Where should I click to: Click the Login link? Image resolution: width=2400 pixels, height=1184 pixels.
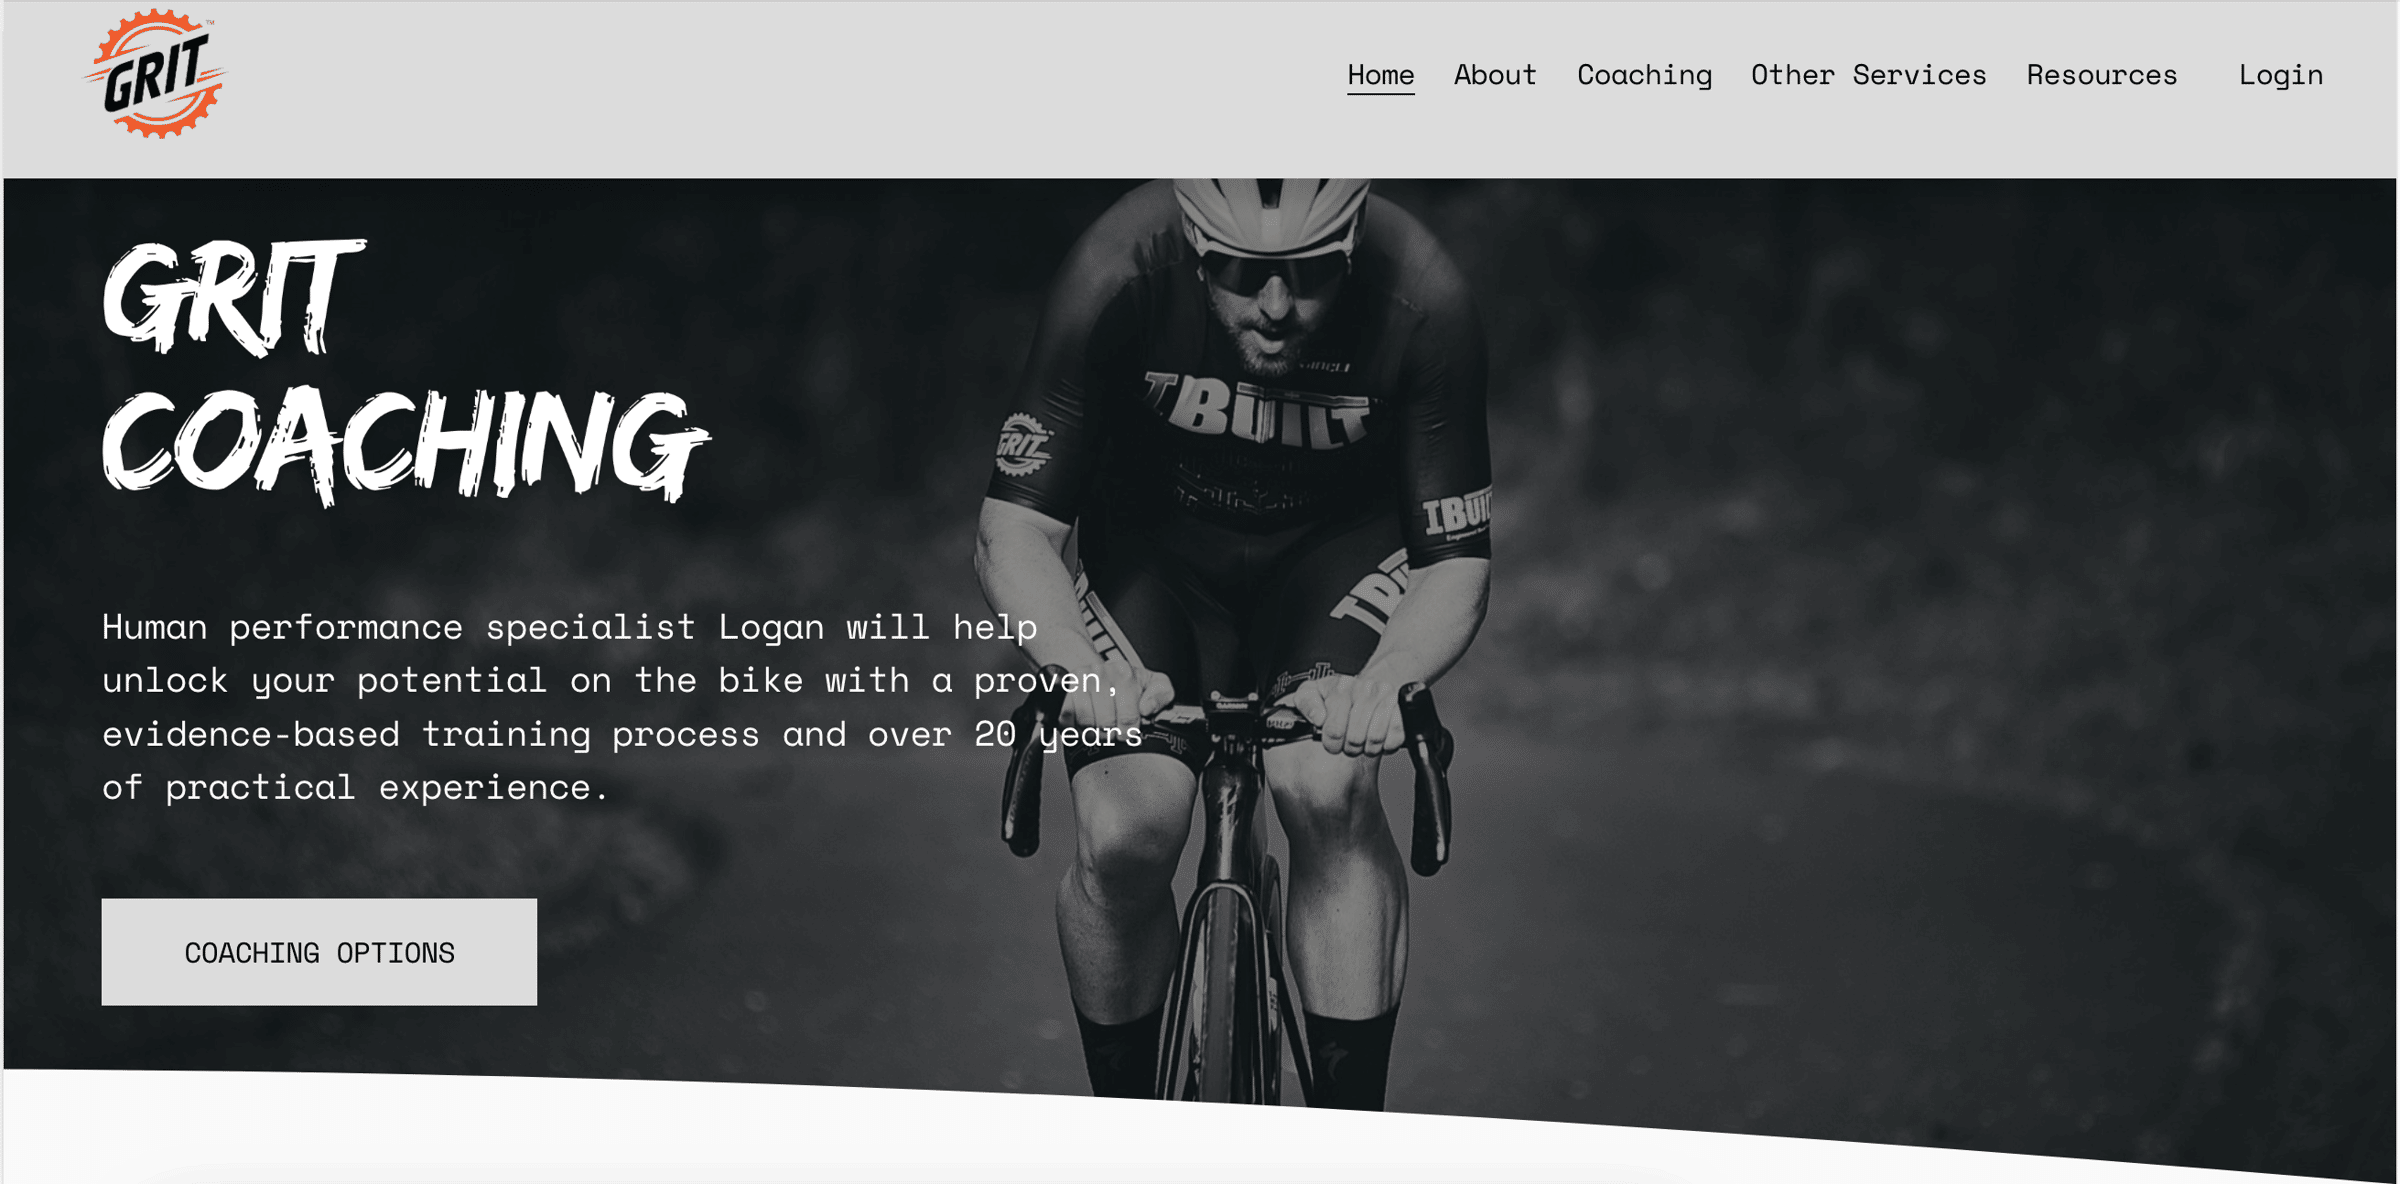tap(2280, 75)
